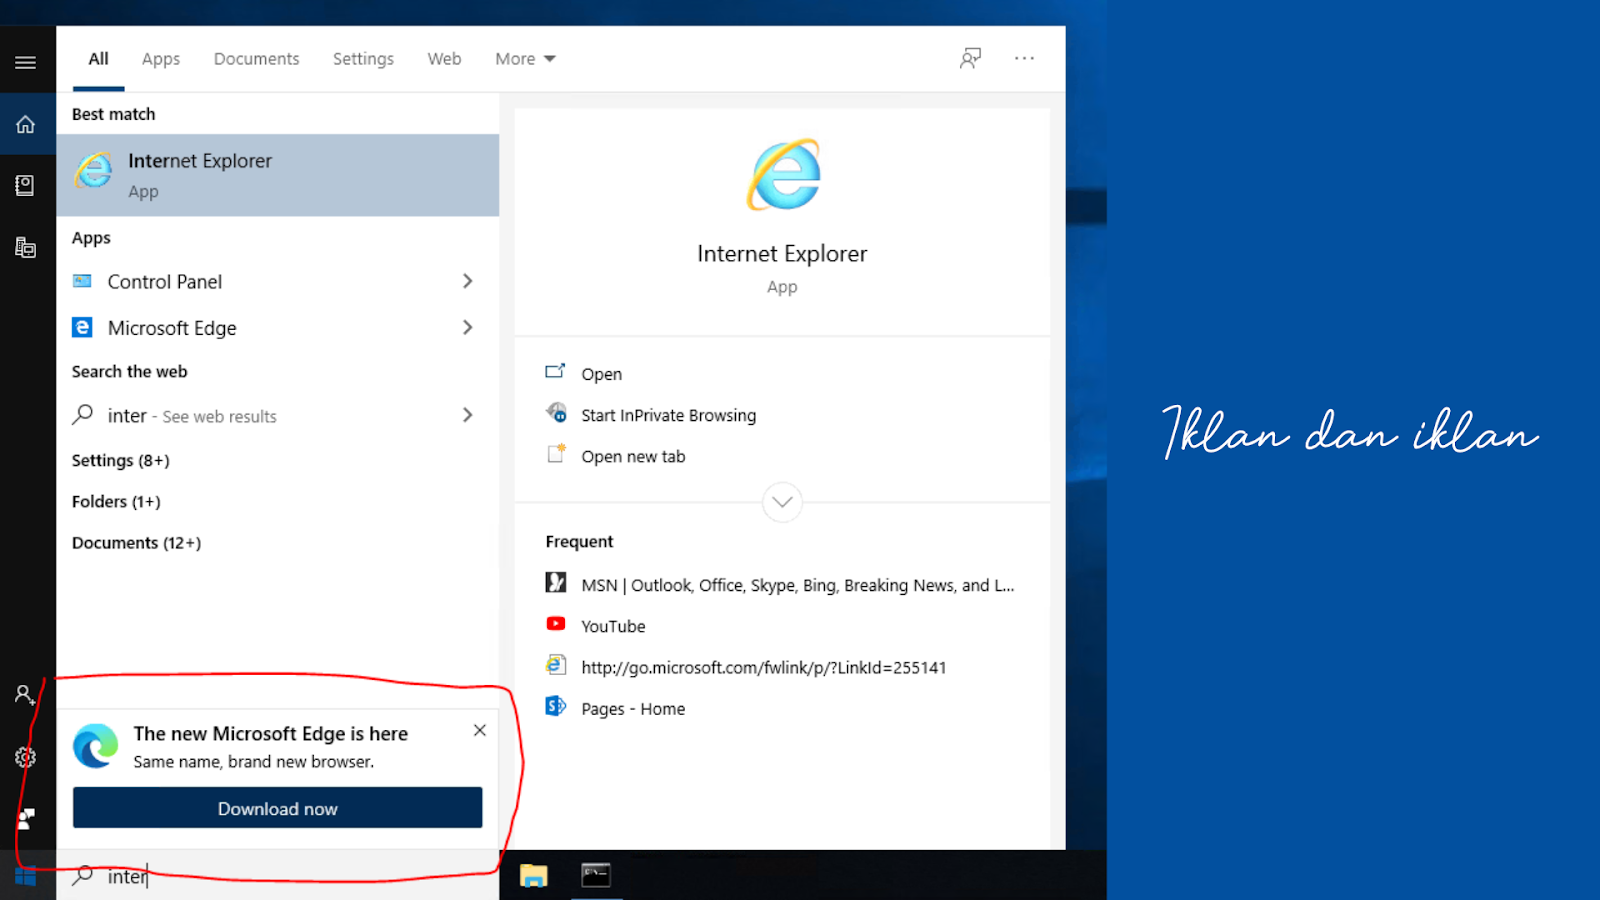Open the YouTube frequent site
The width and height of the screenshot is (1600, 900).
coord(613,626)
